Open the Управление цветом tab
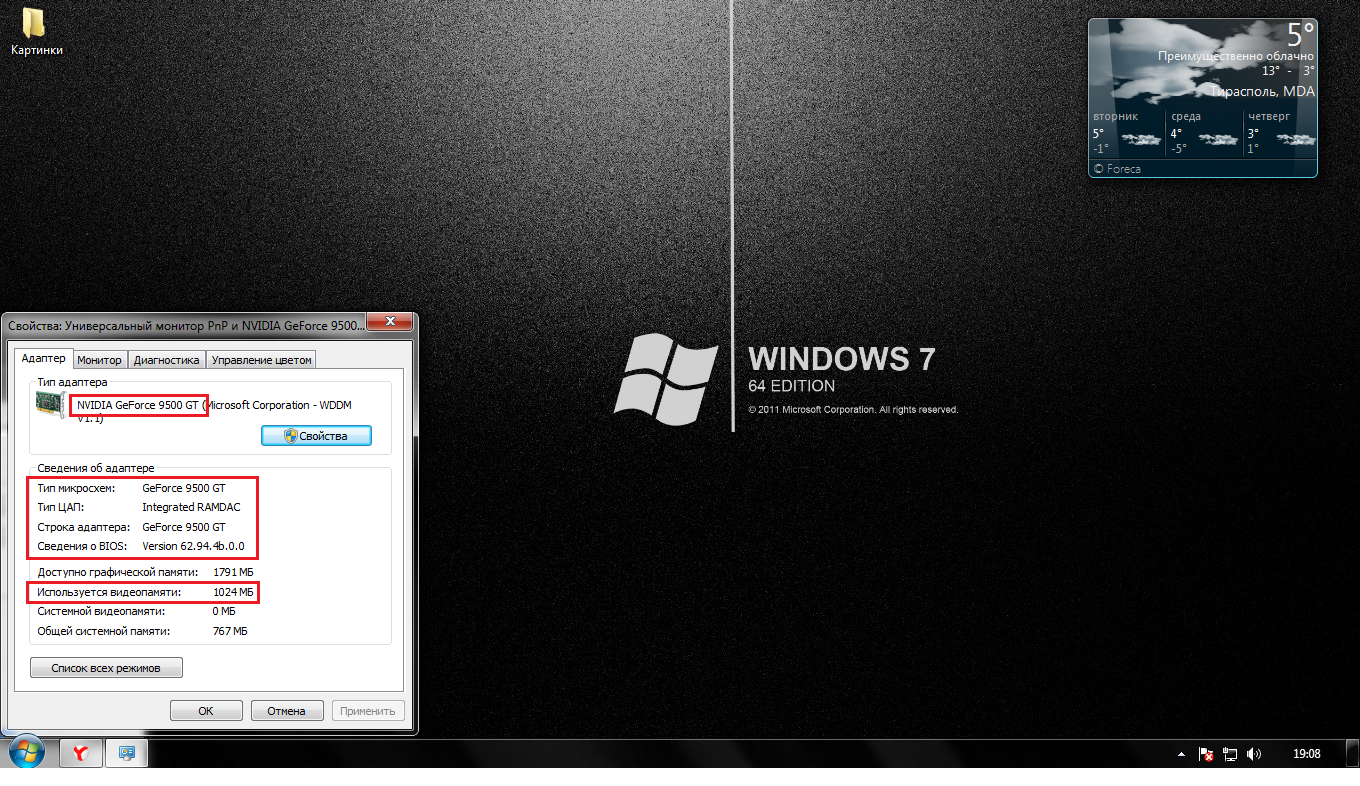1360x786 pixels. (262, 360)
